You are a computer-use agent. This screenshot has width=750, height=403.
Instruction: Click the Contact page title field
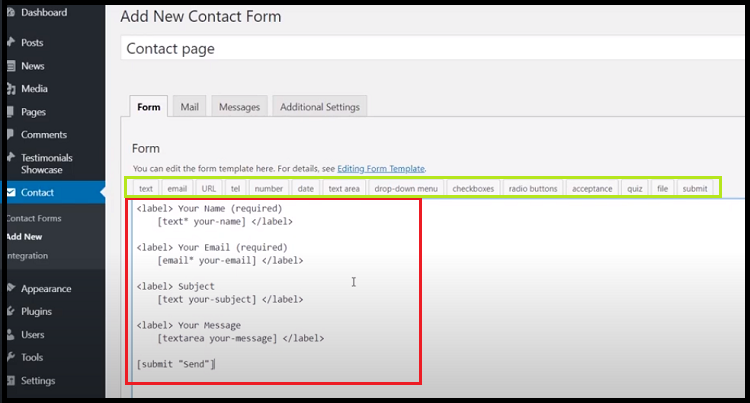[430, 49]
